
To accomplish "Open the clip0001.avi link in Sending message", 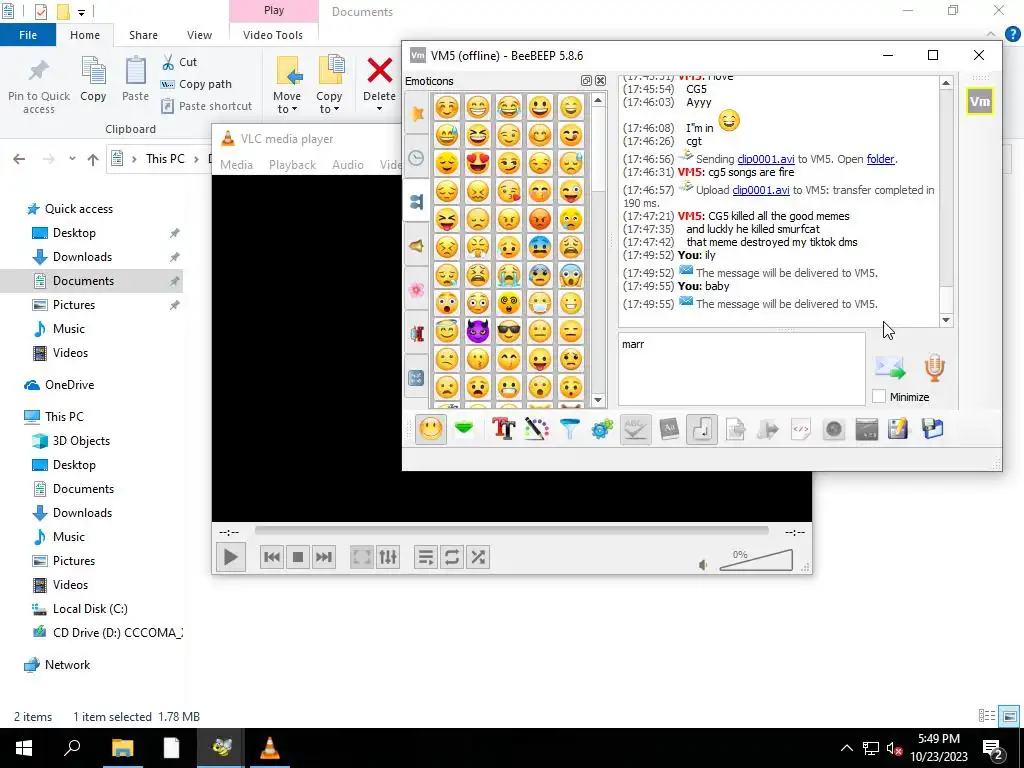I will (765, 159).
